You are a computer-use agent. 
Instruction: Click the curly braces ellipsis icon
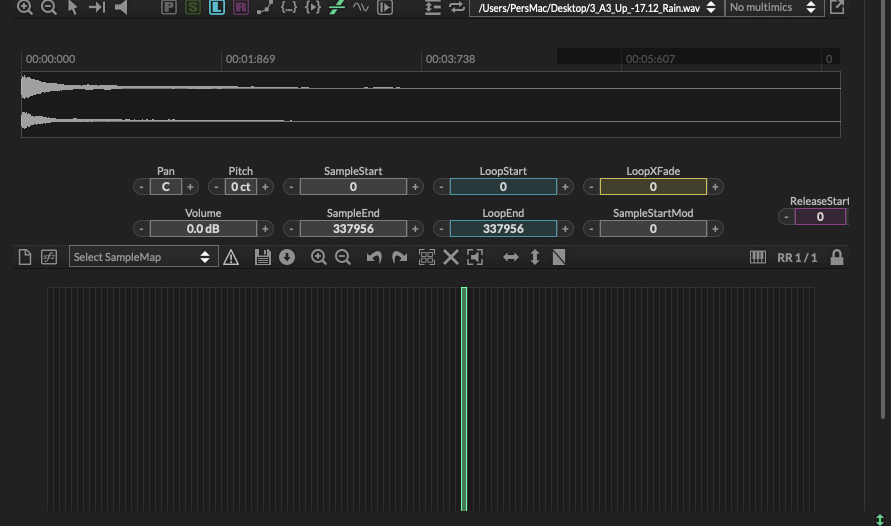tap(289, 7)
